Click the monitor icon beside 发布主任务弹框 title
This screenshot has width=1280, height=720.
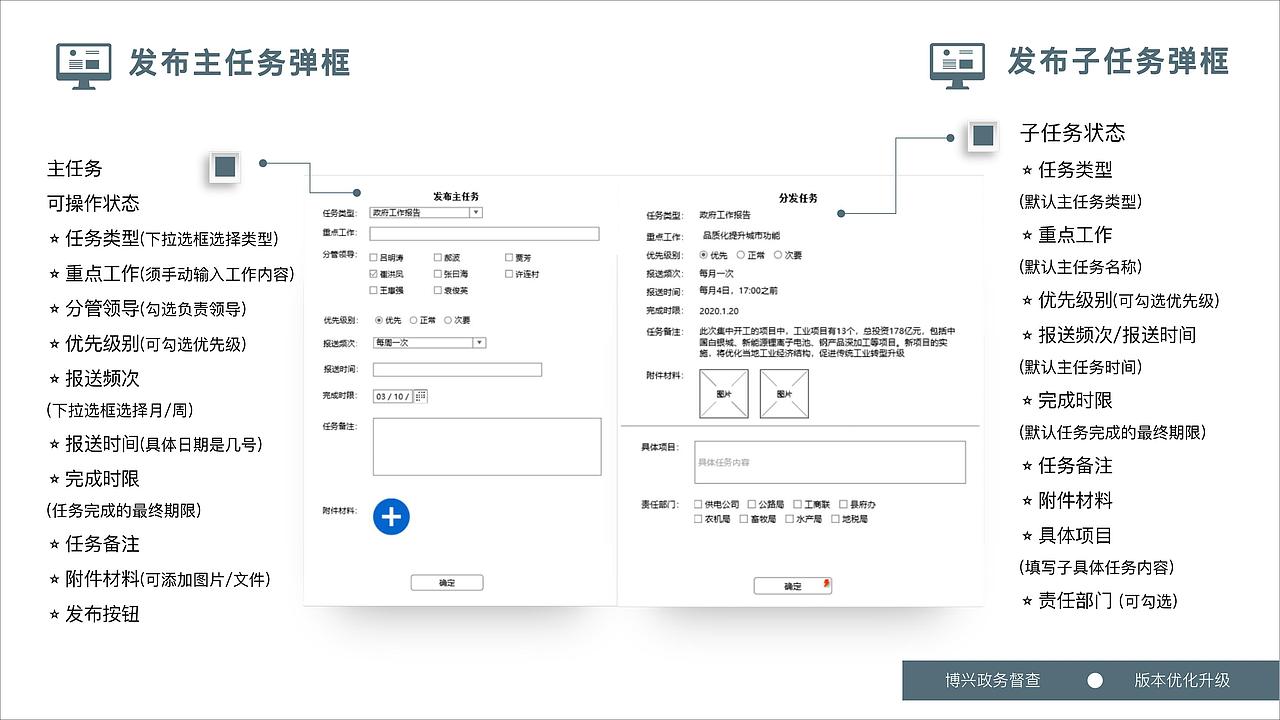[x=83, y=62]
